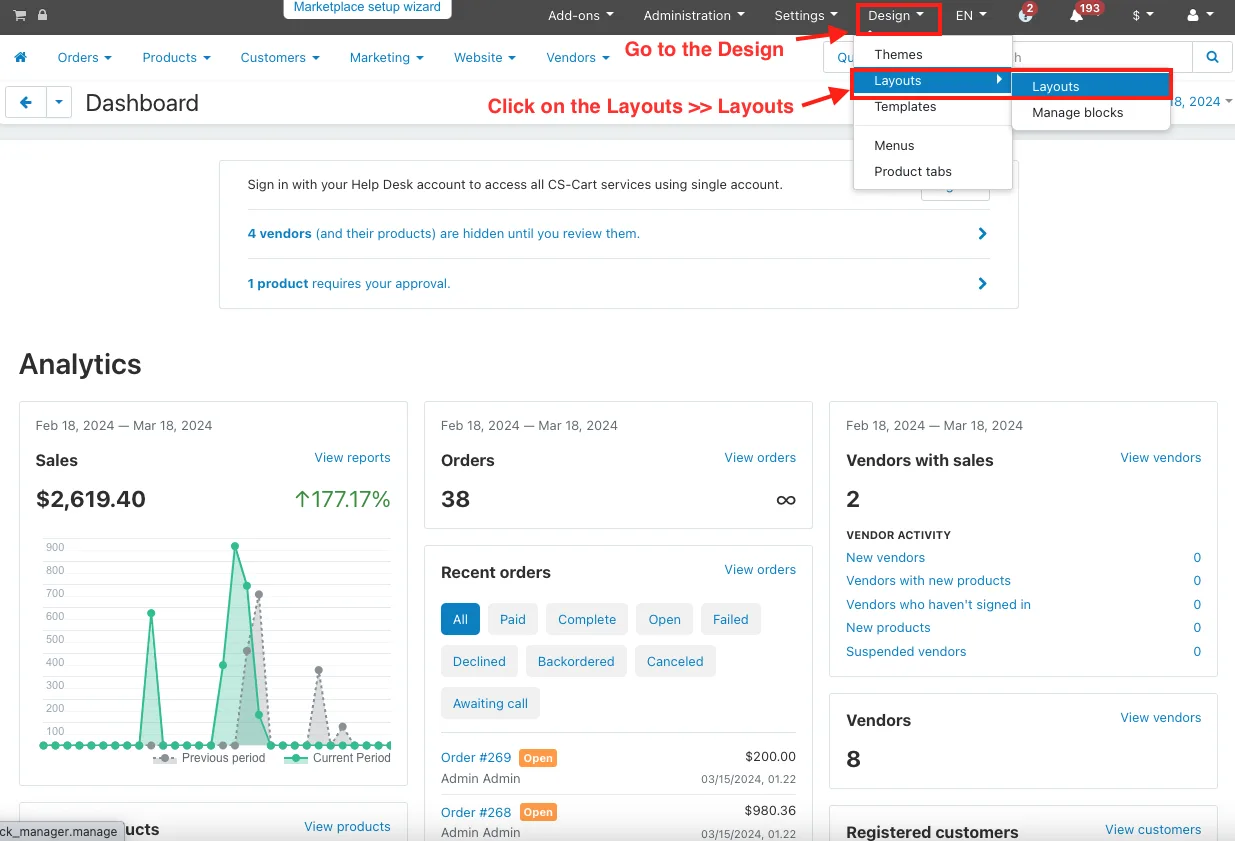Click the user account icon
The width and height of the screenshot is (1235, 841).
(x=1197, y=16)
